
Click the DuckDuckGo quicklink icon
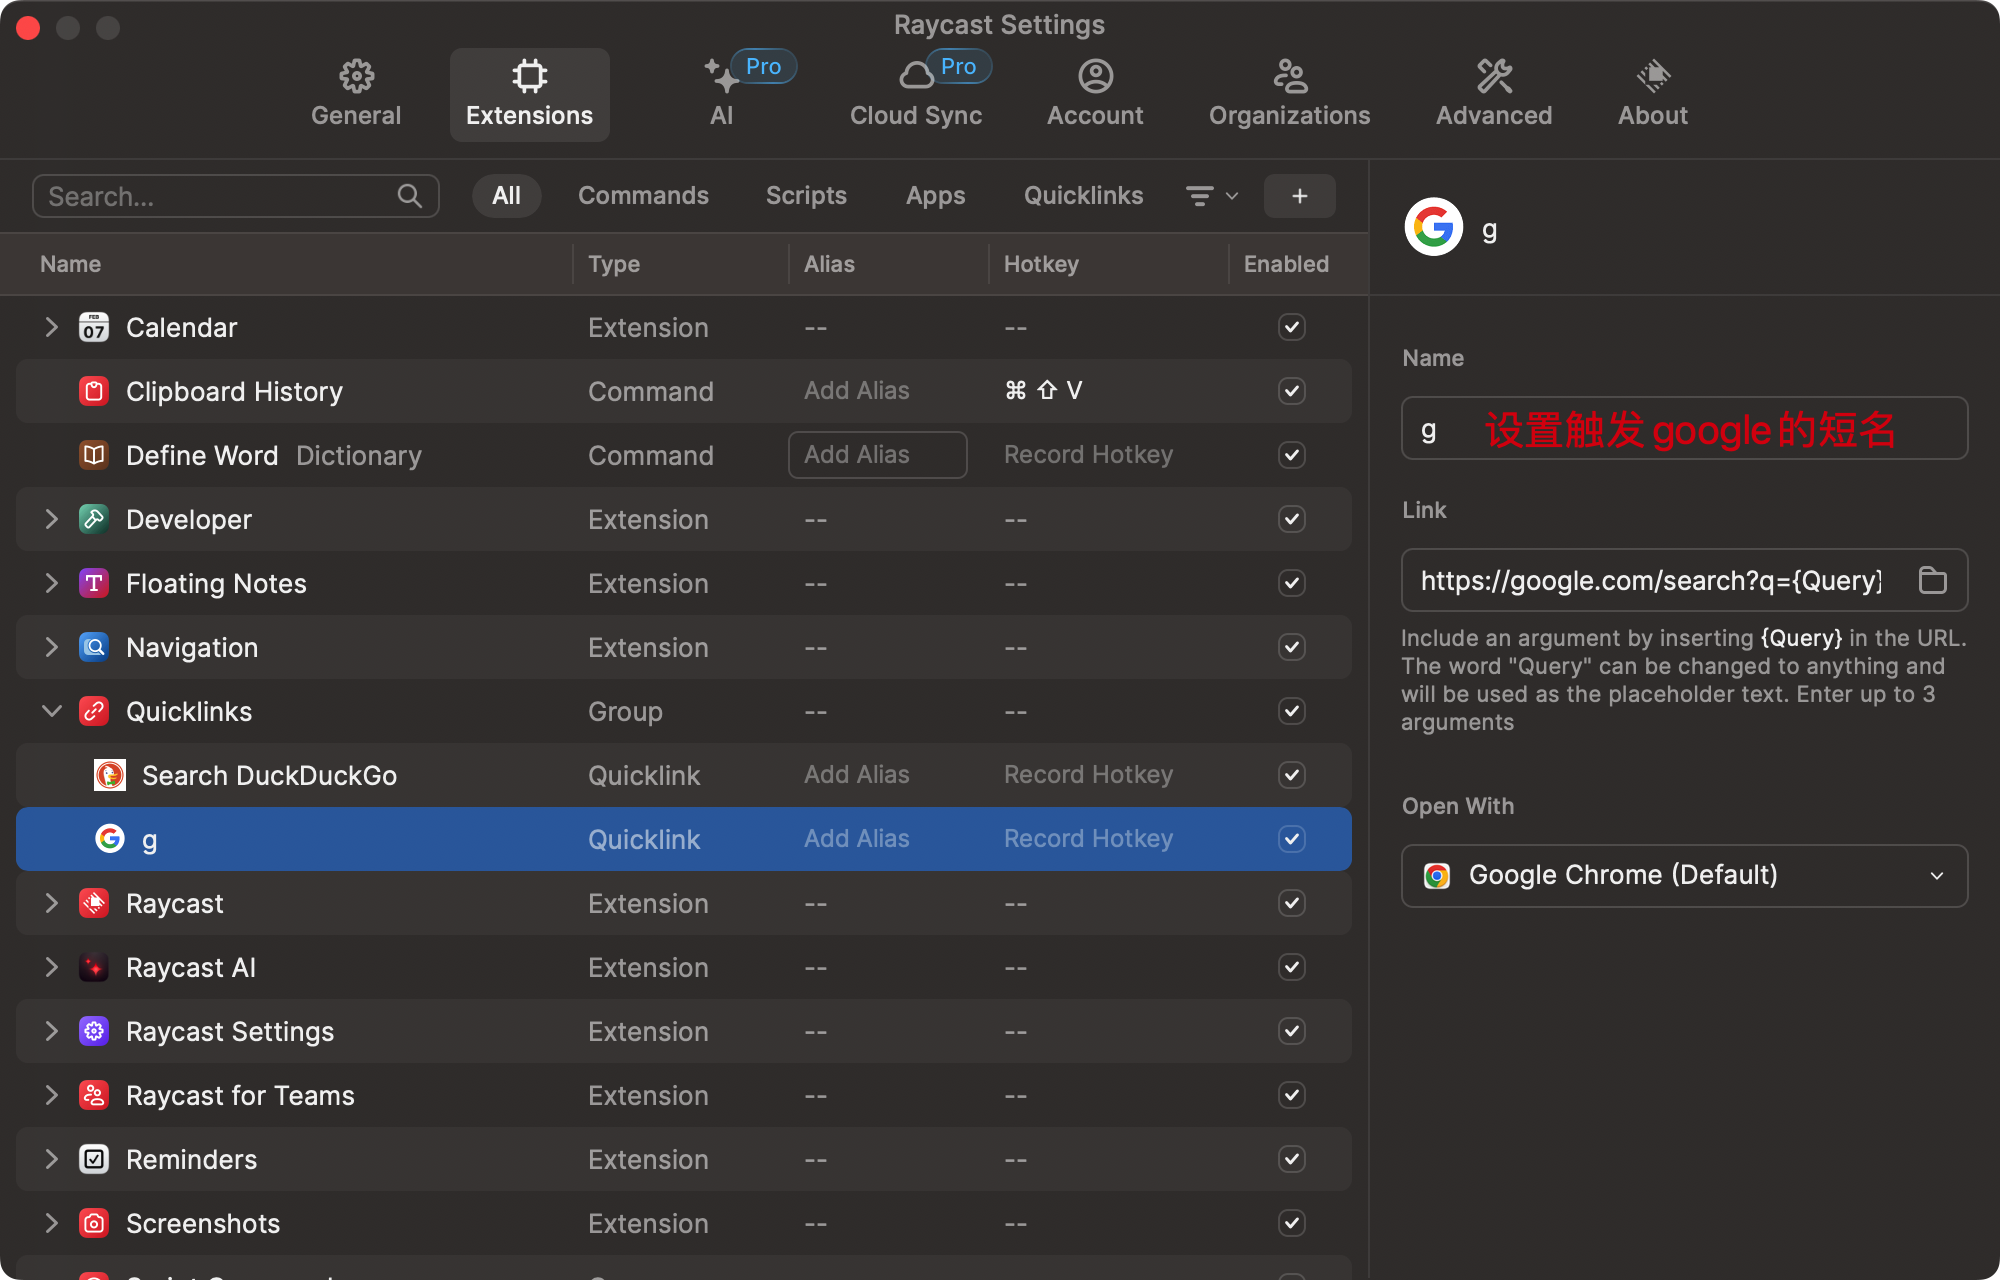click(110, 775)
